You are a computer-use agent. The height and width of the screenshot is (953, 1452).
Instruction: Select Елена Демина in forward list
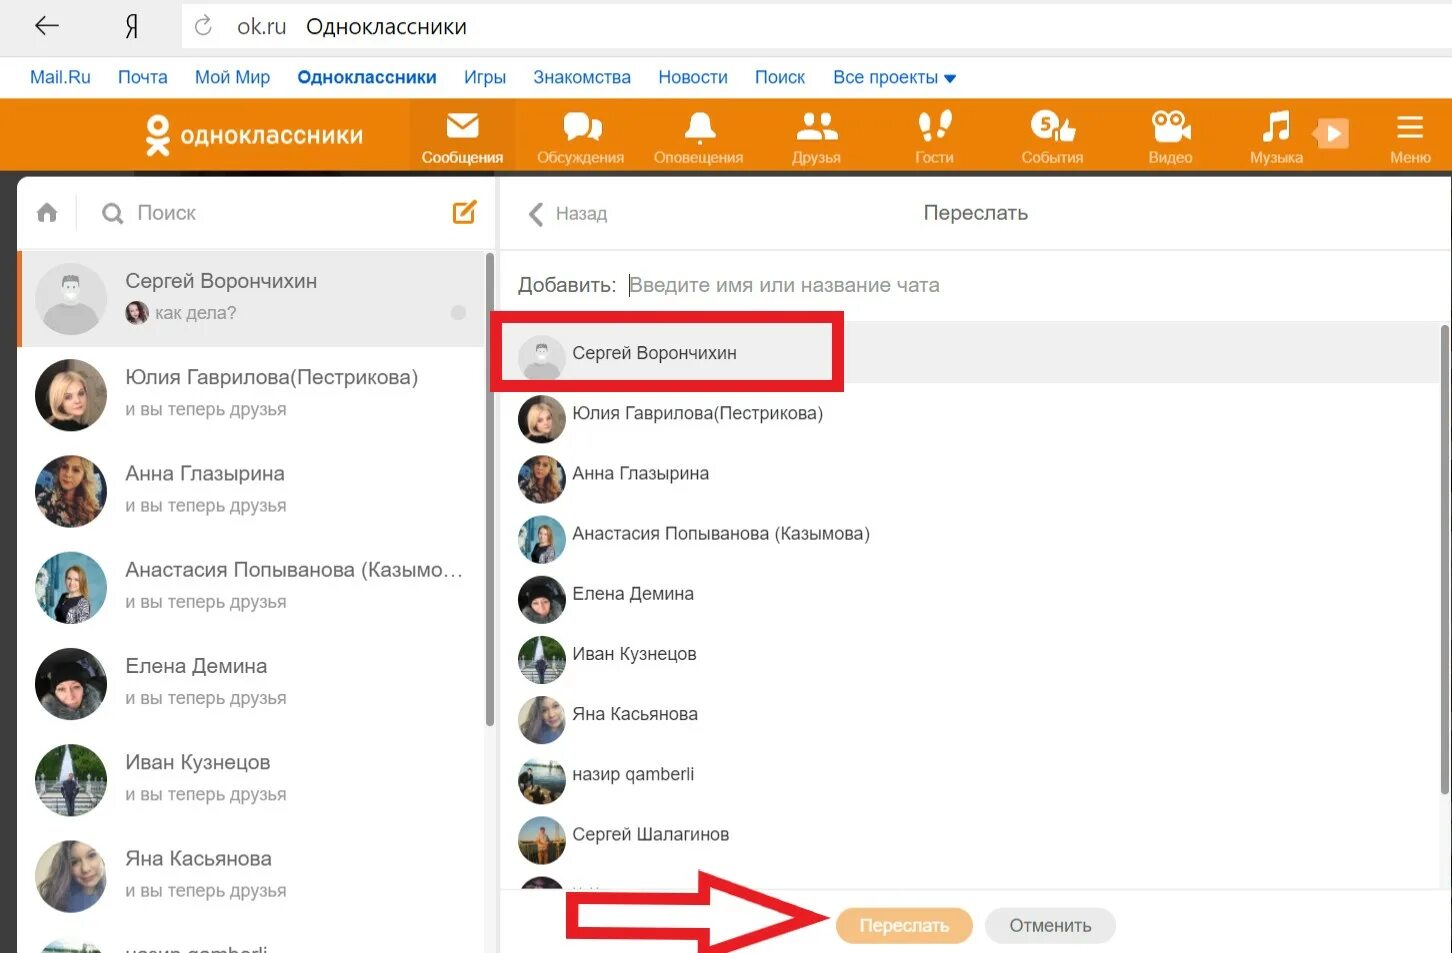coord(969,593)
